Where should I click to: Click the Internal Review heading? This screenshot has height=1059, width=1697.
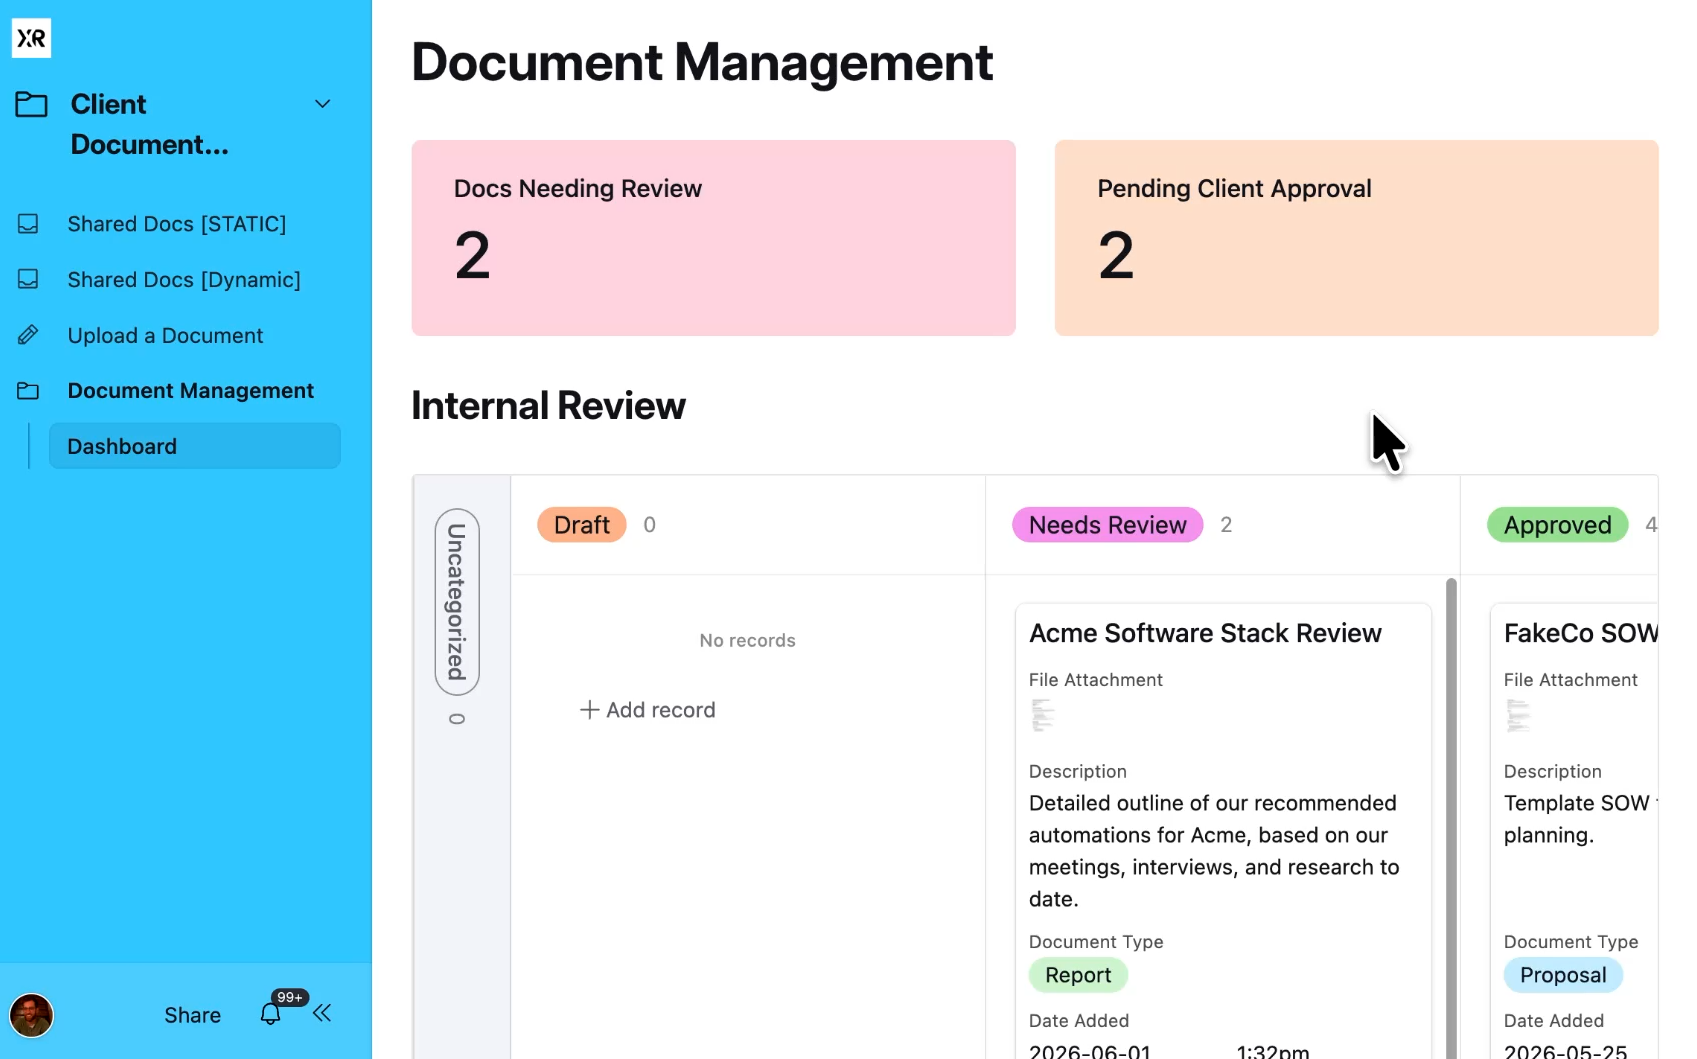pos(548,406)
